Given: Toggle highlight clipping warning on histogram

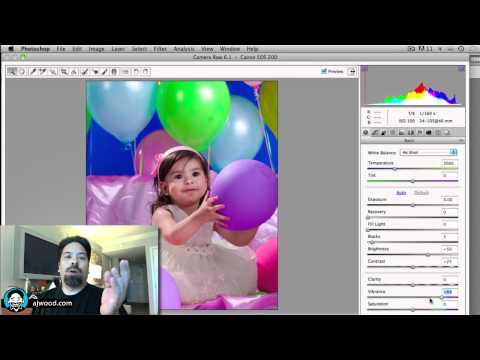Looking at the screenshot, I should (461, 69).
